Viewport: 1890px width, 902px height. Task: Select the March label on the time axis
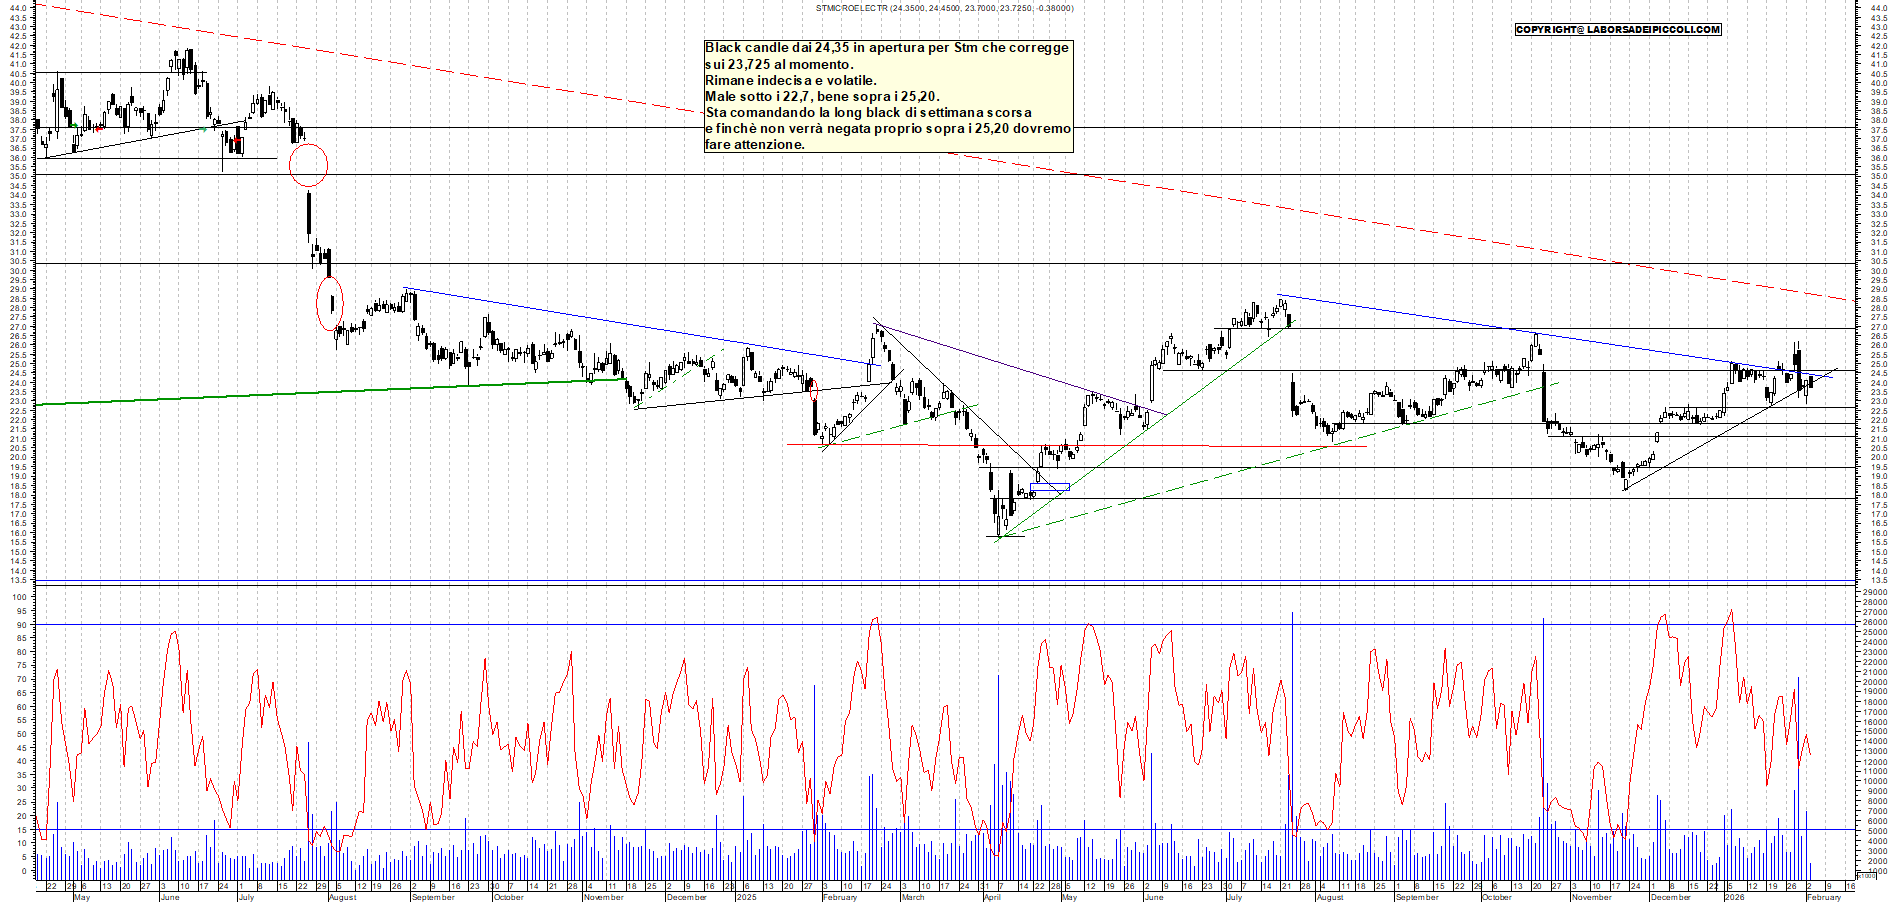click(x=913, y=897)
